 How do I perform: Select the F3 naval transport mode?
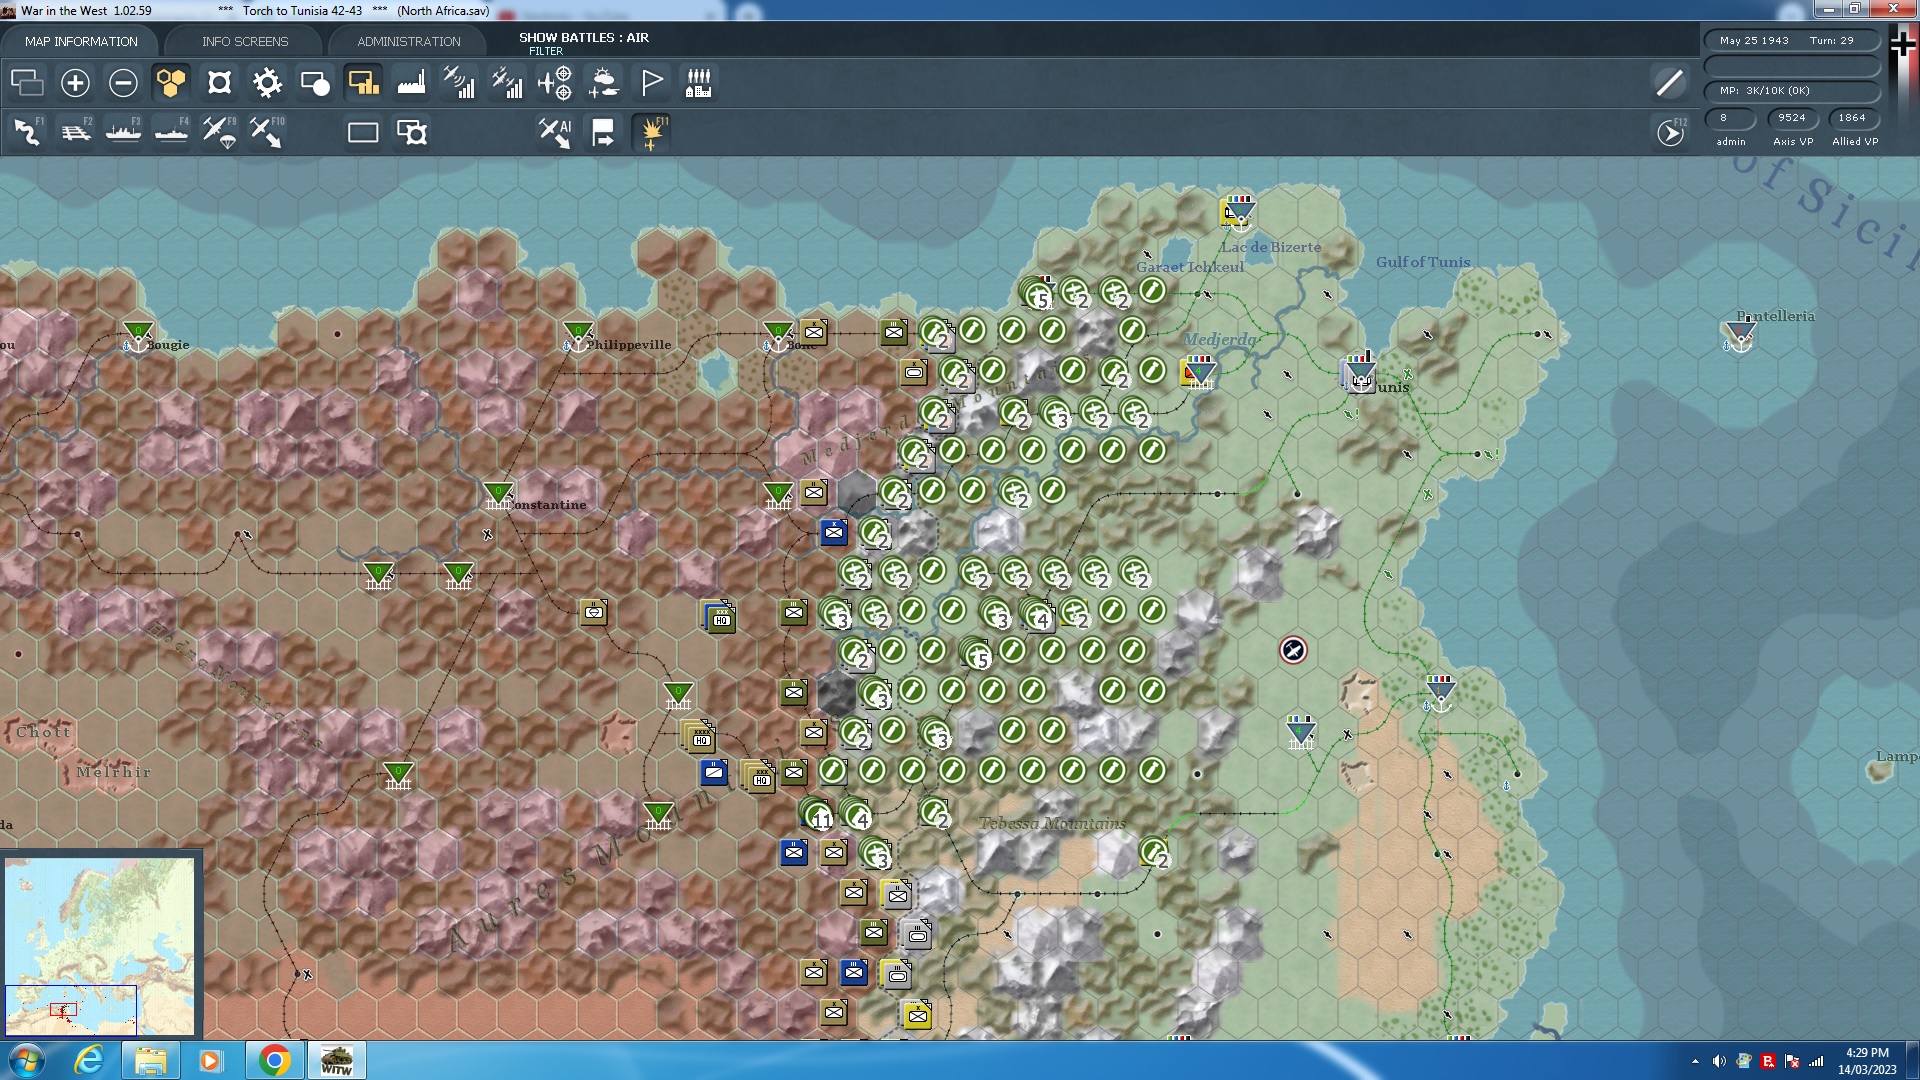(123, 131)
